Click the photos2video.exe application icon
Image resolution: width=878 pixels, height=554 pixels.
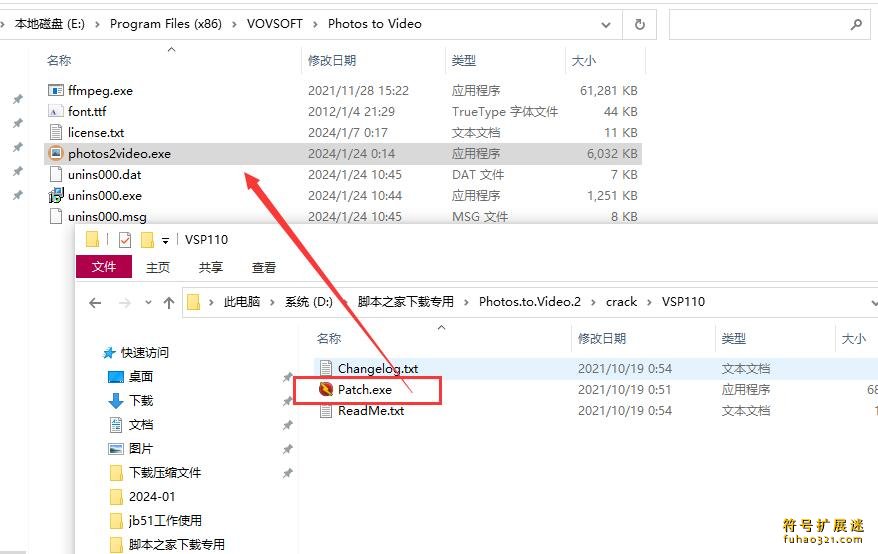[55, 153]
